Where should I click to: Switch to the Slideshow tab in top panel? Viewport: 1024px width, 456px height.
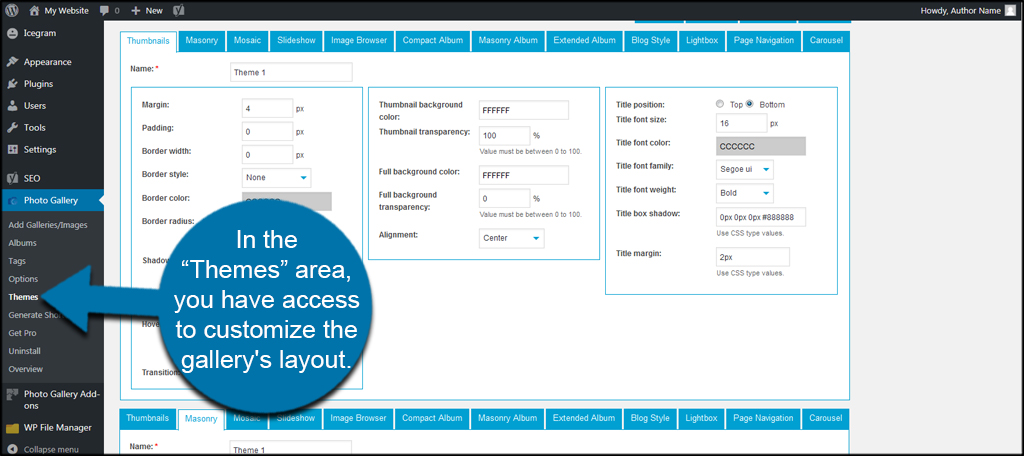pos(296,41)
